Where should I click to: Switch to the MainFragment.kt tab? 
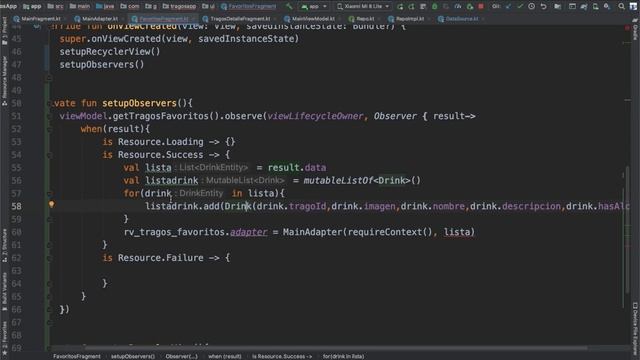pos(37,19)
